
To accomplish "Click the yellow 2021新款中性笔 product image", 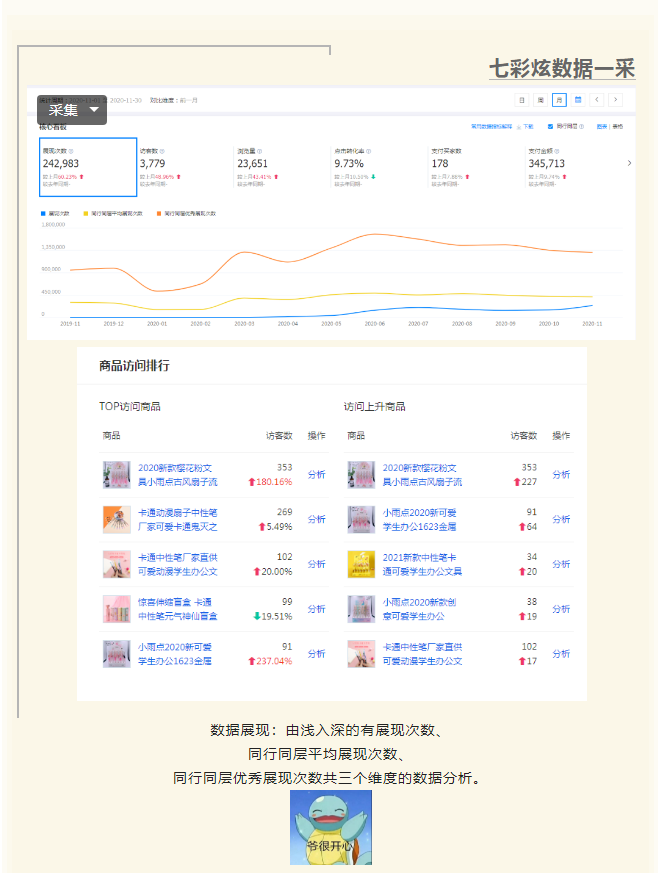I will 361,564.
